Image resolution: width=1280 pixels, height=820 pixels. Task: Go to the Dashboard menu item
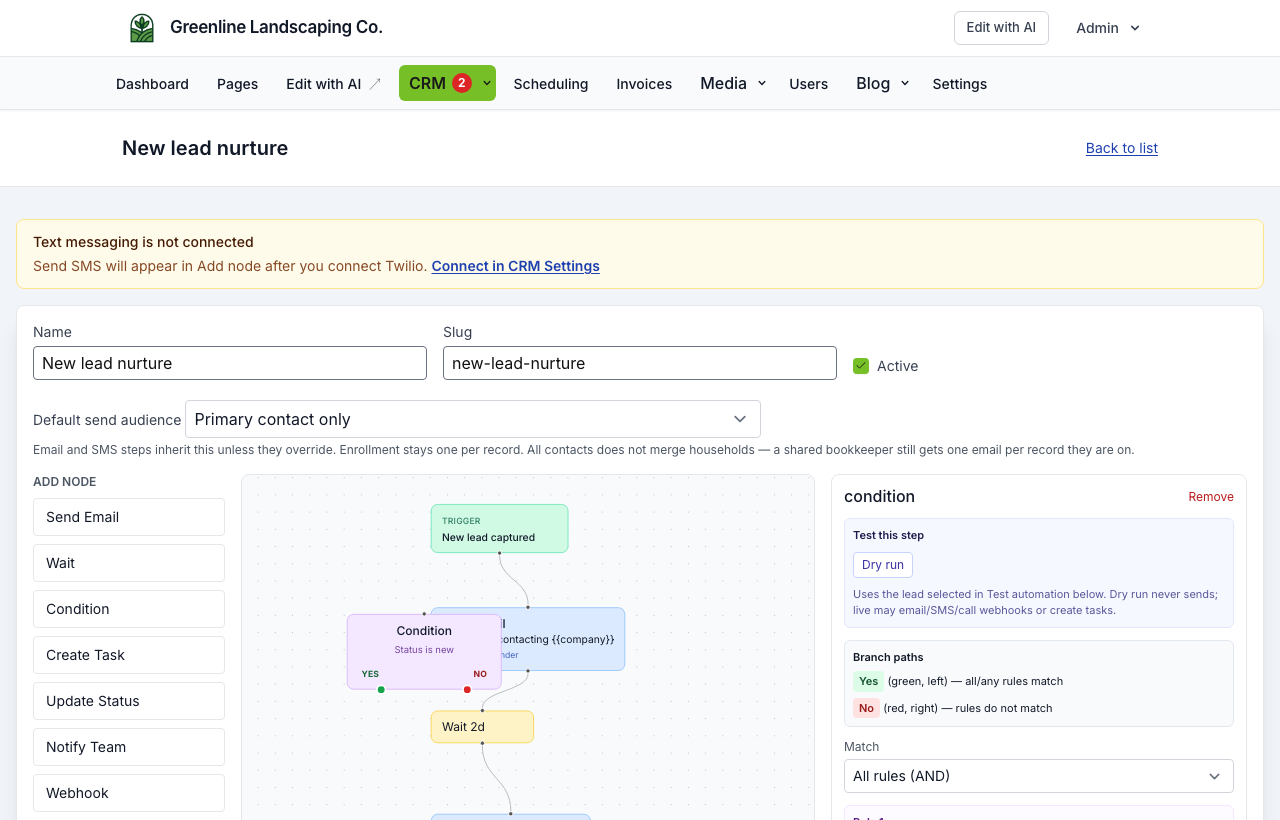click(x=152, y=84)
